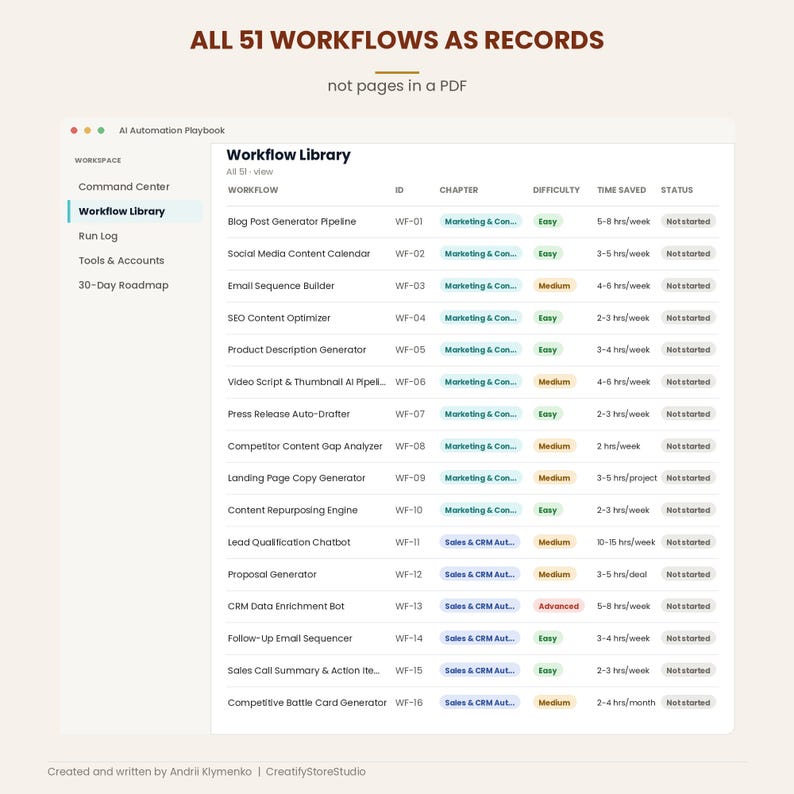Image resolution: width=794 pixels, height=794 pixels.
Task: Open Content Repurposing Engine record
Action: pyautogui.click(x=292, y=510)
